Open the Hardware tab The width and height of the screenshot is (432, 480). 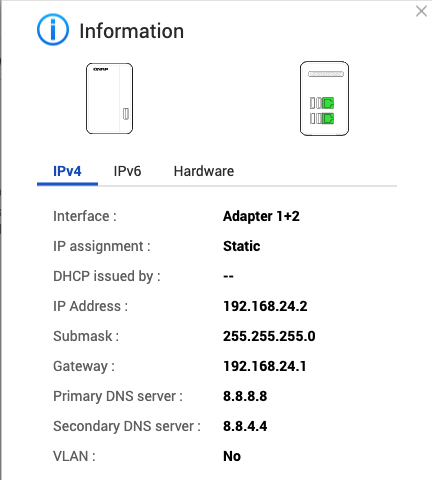coord(204,171)
